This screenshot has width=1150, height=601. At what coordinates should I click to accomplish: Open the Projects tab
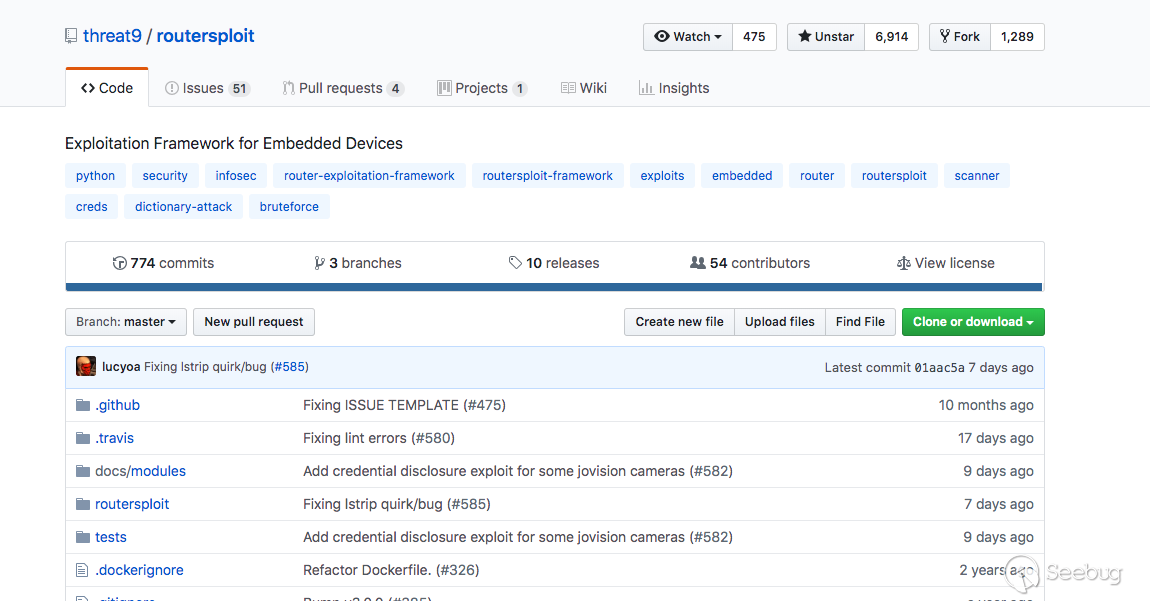[483, 88]
